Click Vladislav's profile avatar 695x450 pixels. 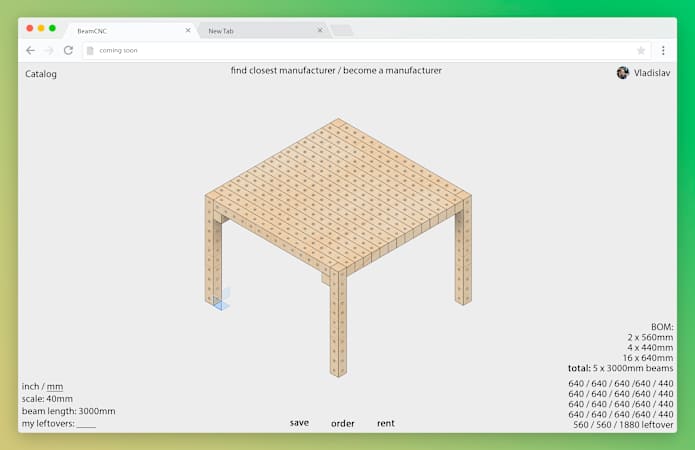tap(623, 73)
